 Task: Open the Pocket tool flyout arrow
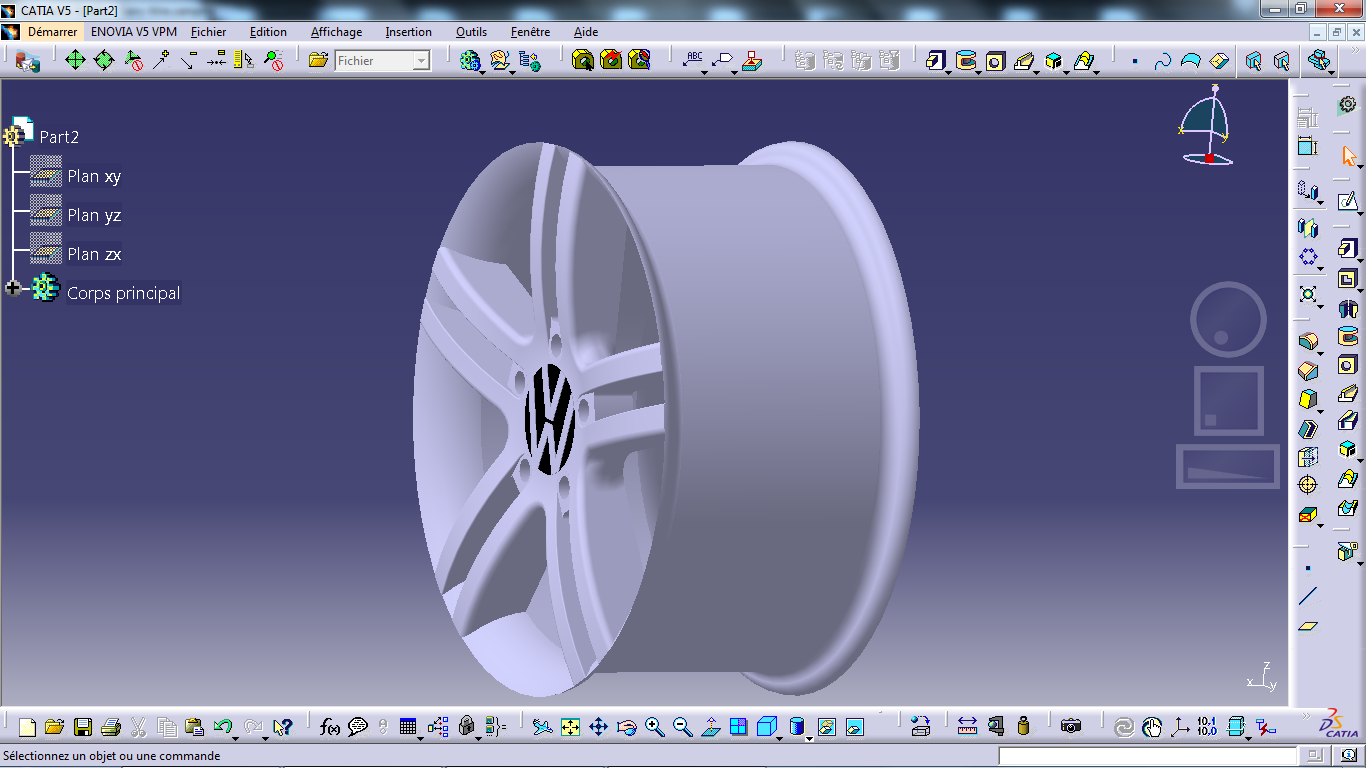coord(977,72)
